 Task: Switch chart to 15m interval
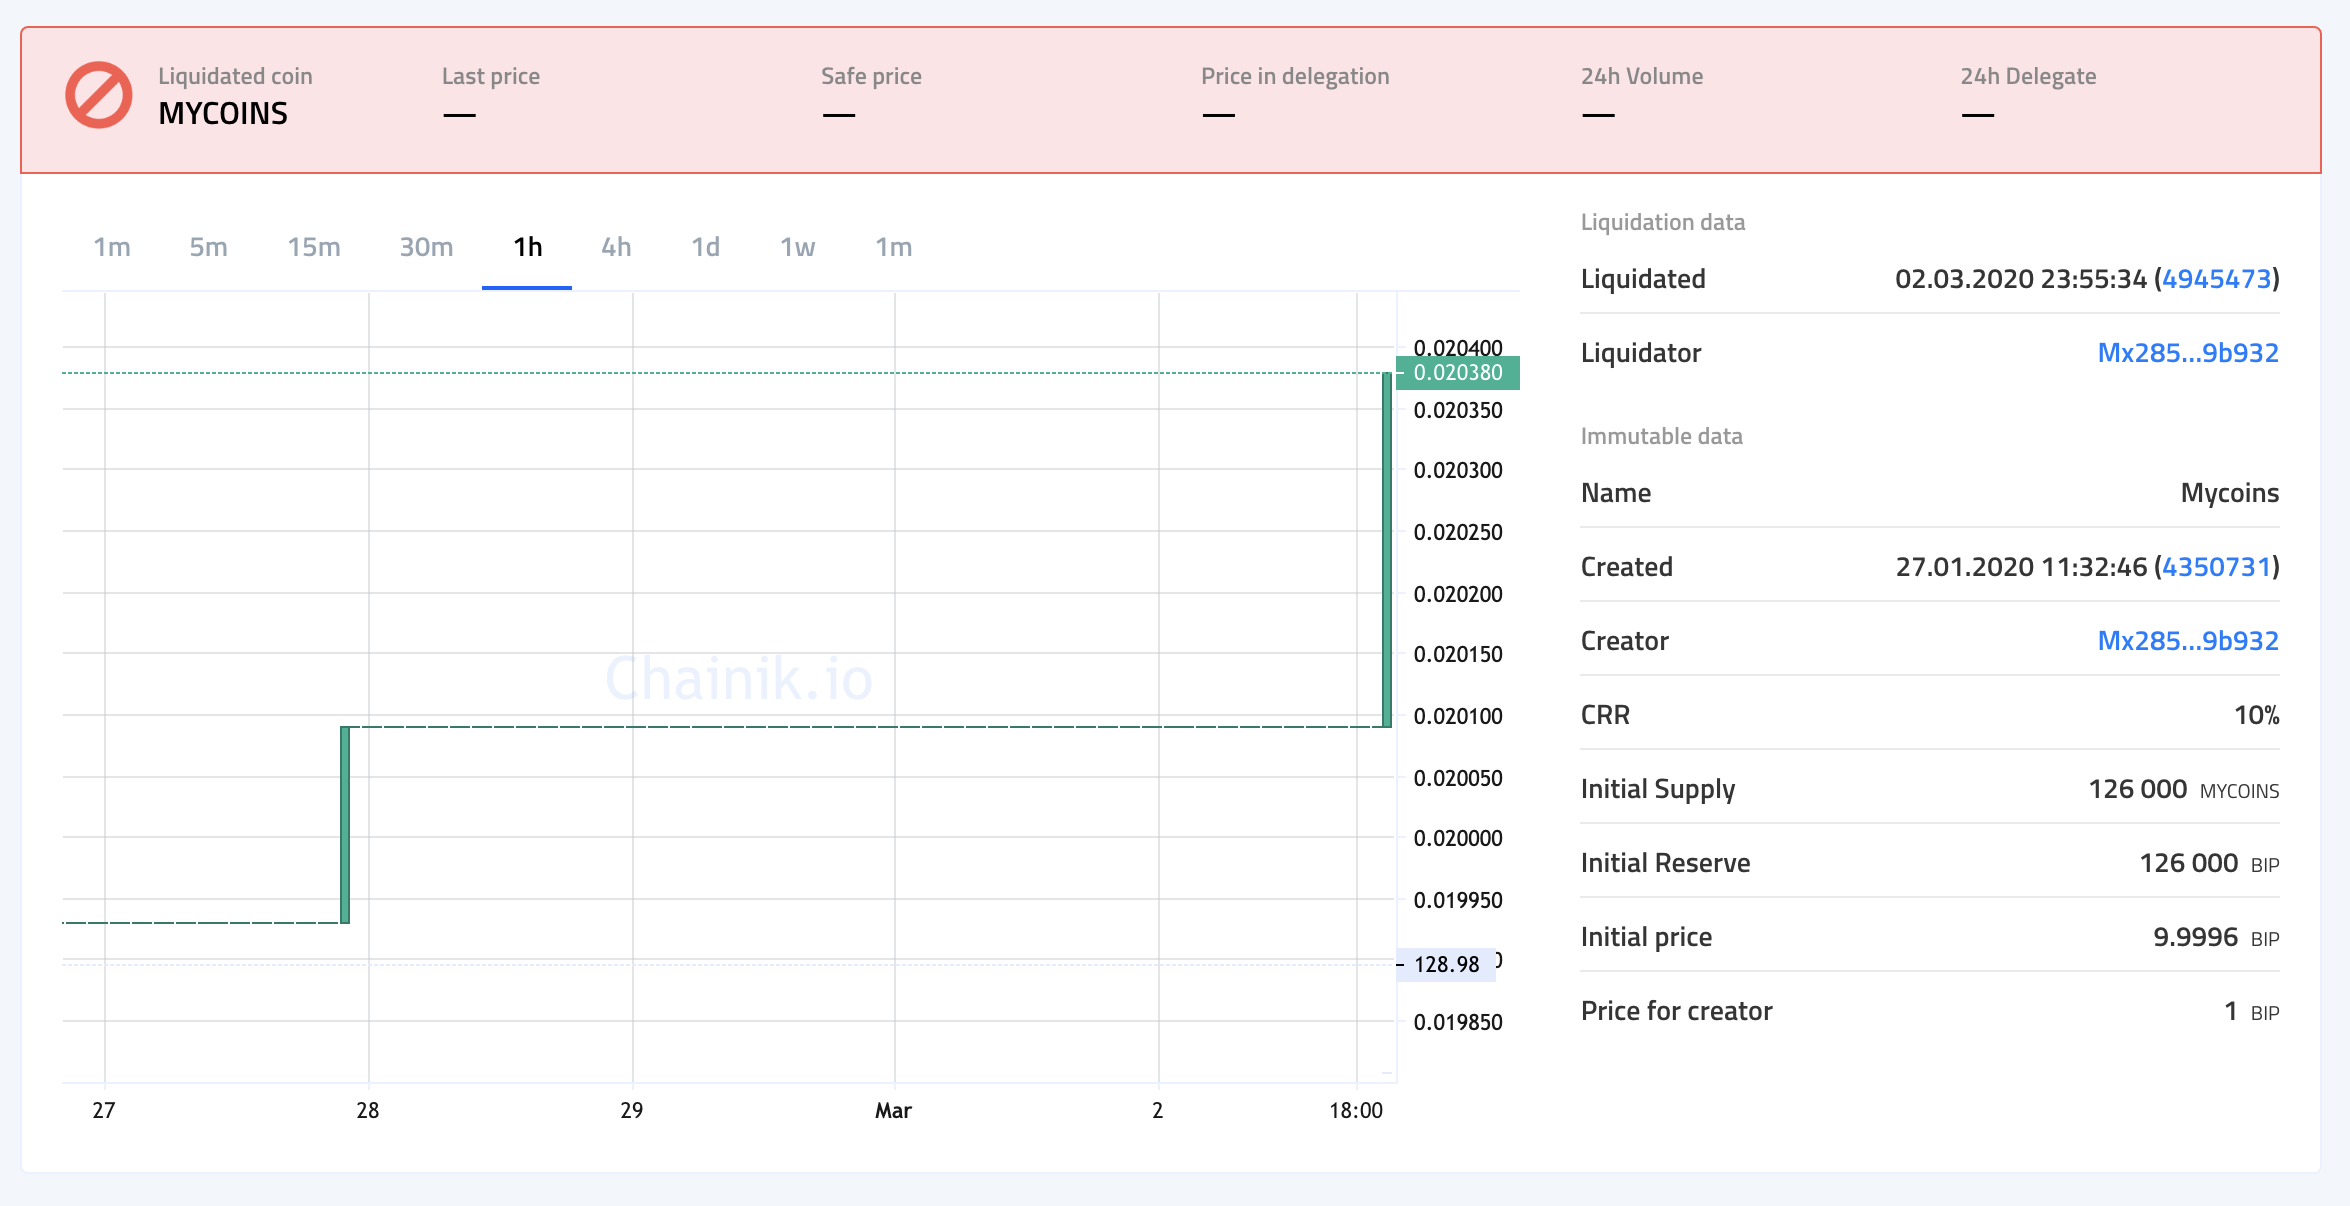click(313, 247)
